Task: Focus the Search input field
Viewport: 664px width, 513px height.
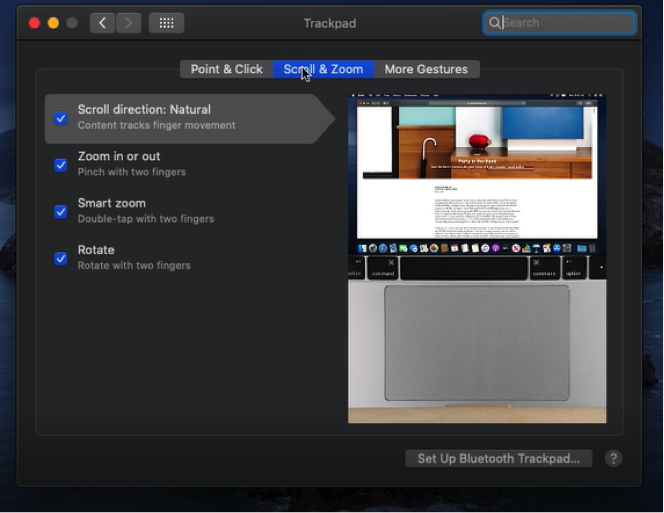Action: pos(565,23)
